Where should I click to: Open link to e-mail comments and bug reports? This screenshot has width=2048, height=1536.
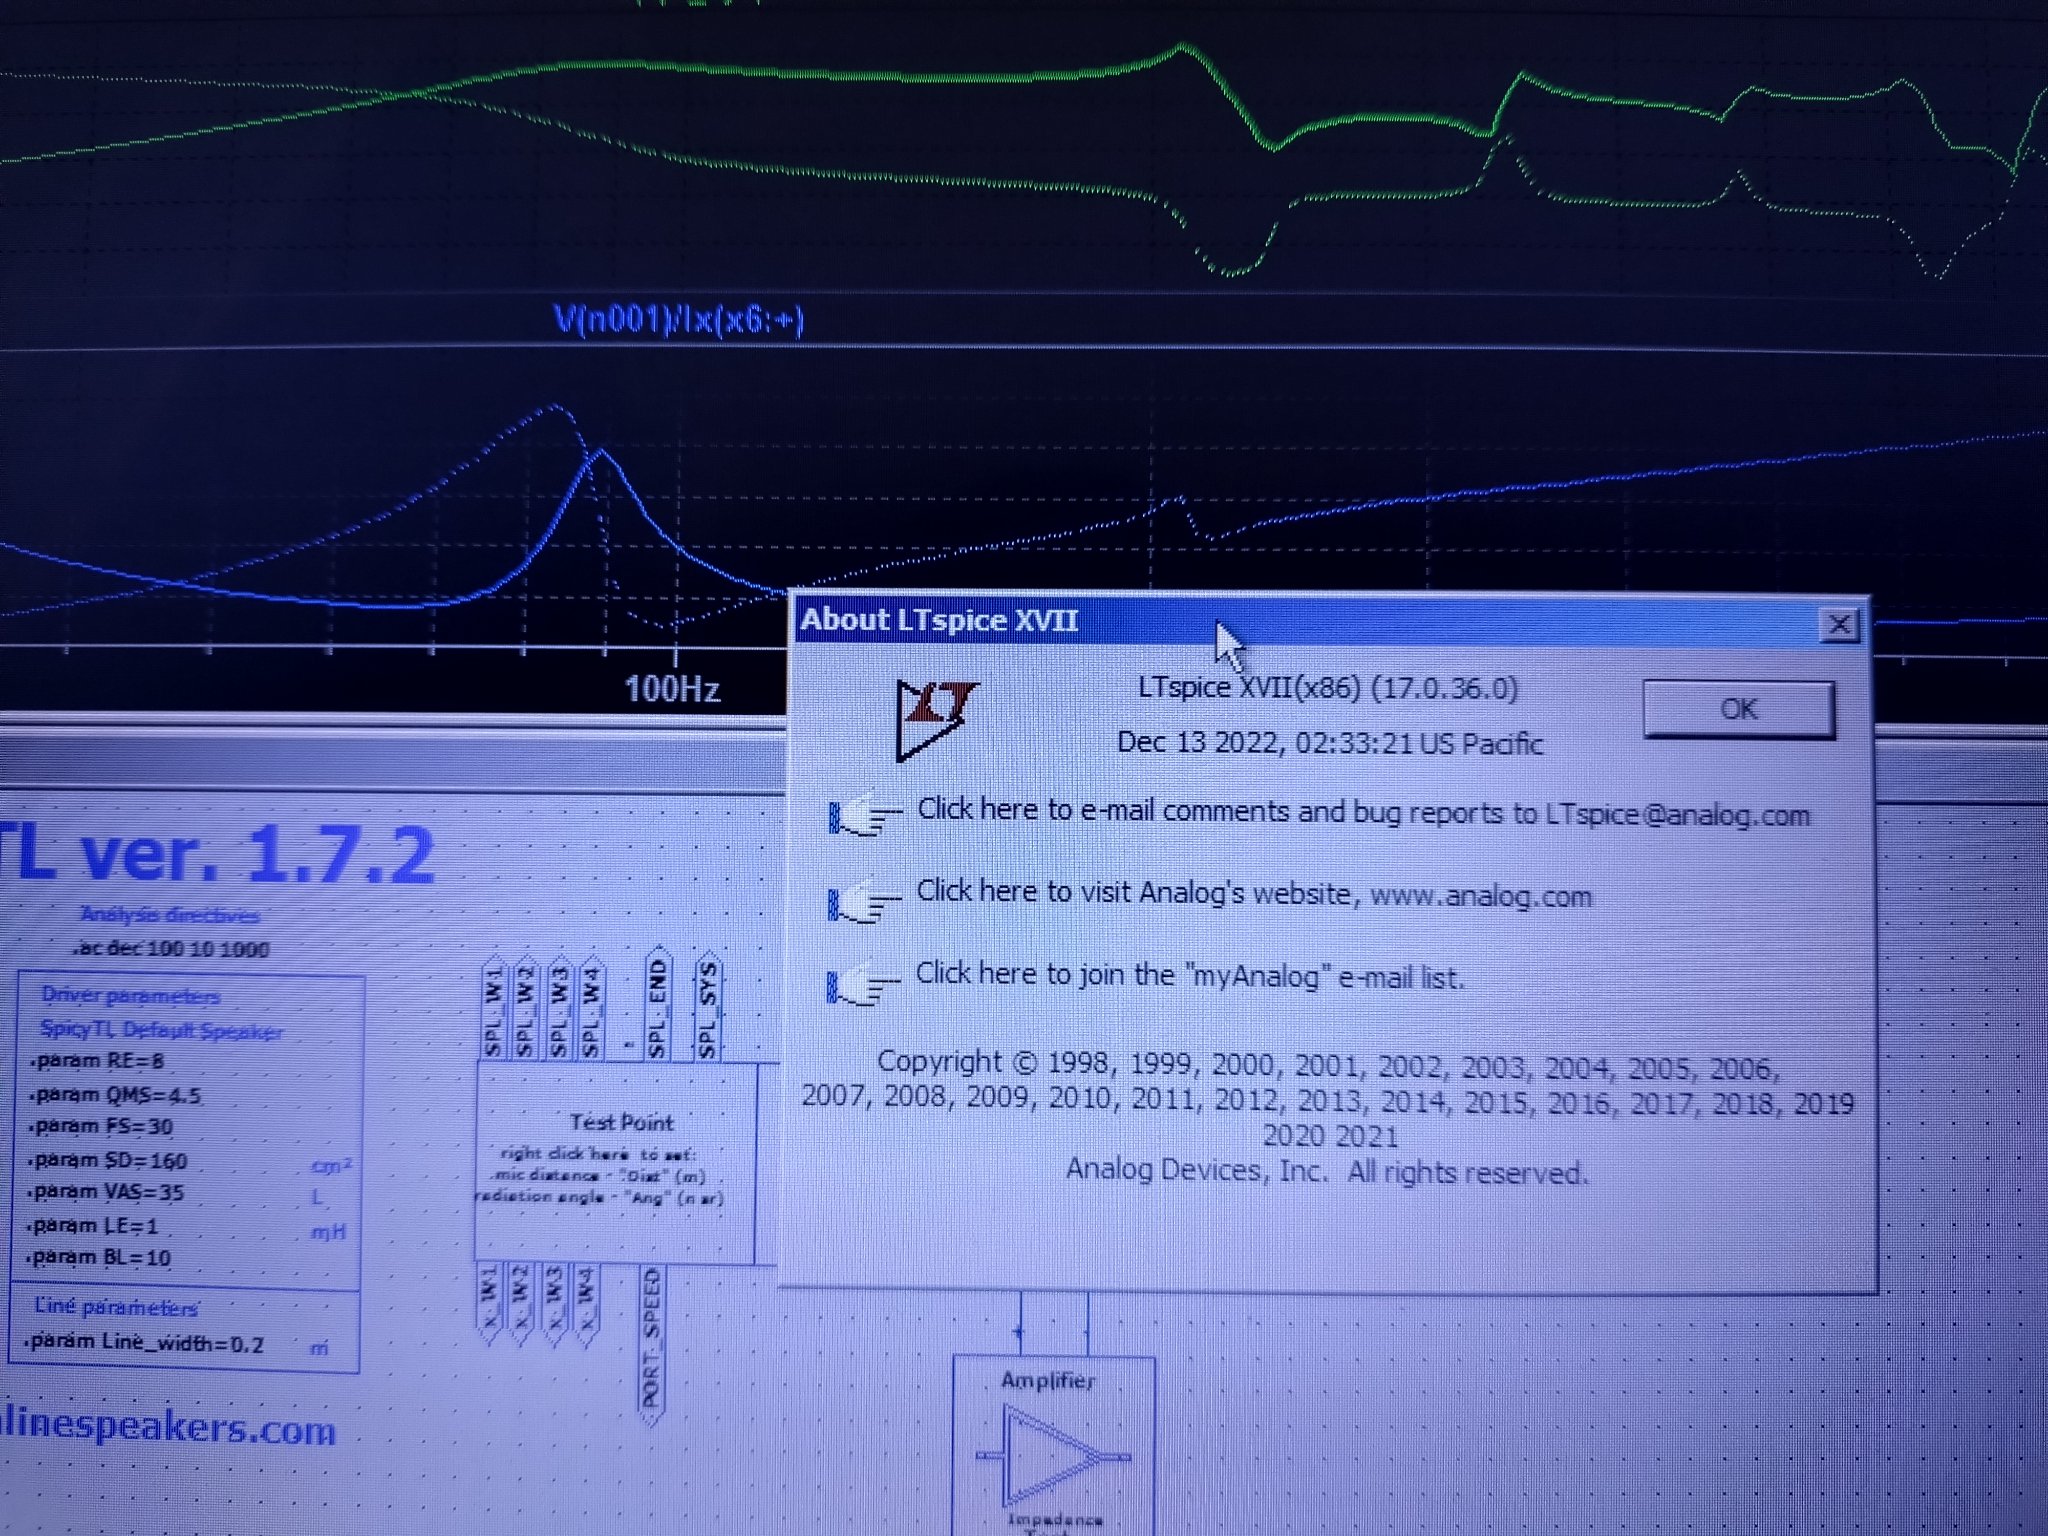pos(1363,812)
